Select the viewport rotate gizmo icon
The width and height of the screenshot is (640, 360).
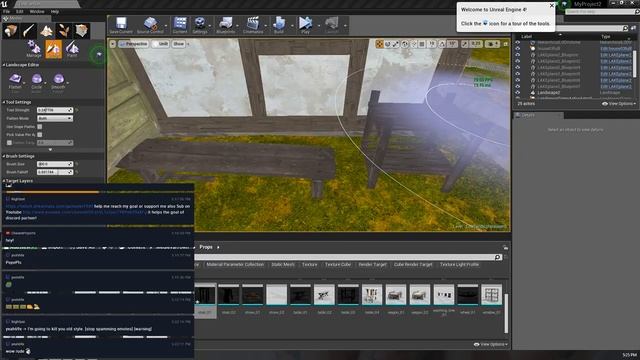point(388,44)
